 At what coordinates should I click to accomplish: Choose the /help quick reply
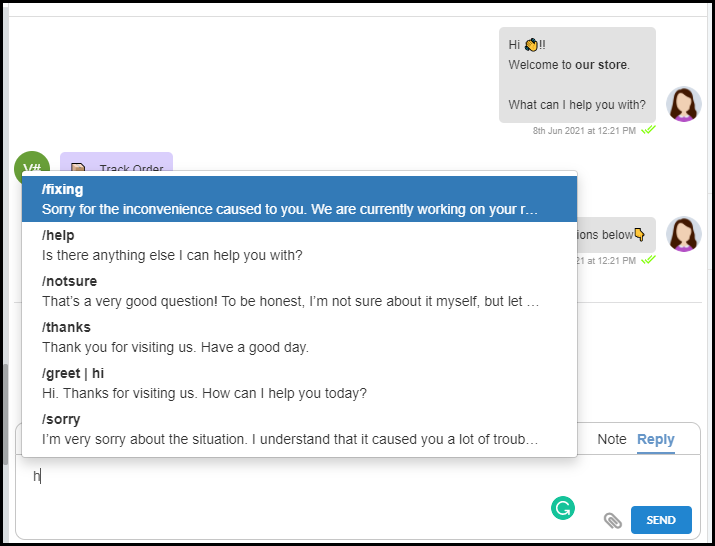(300, 245)
